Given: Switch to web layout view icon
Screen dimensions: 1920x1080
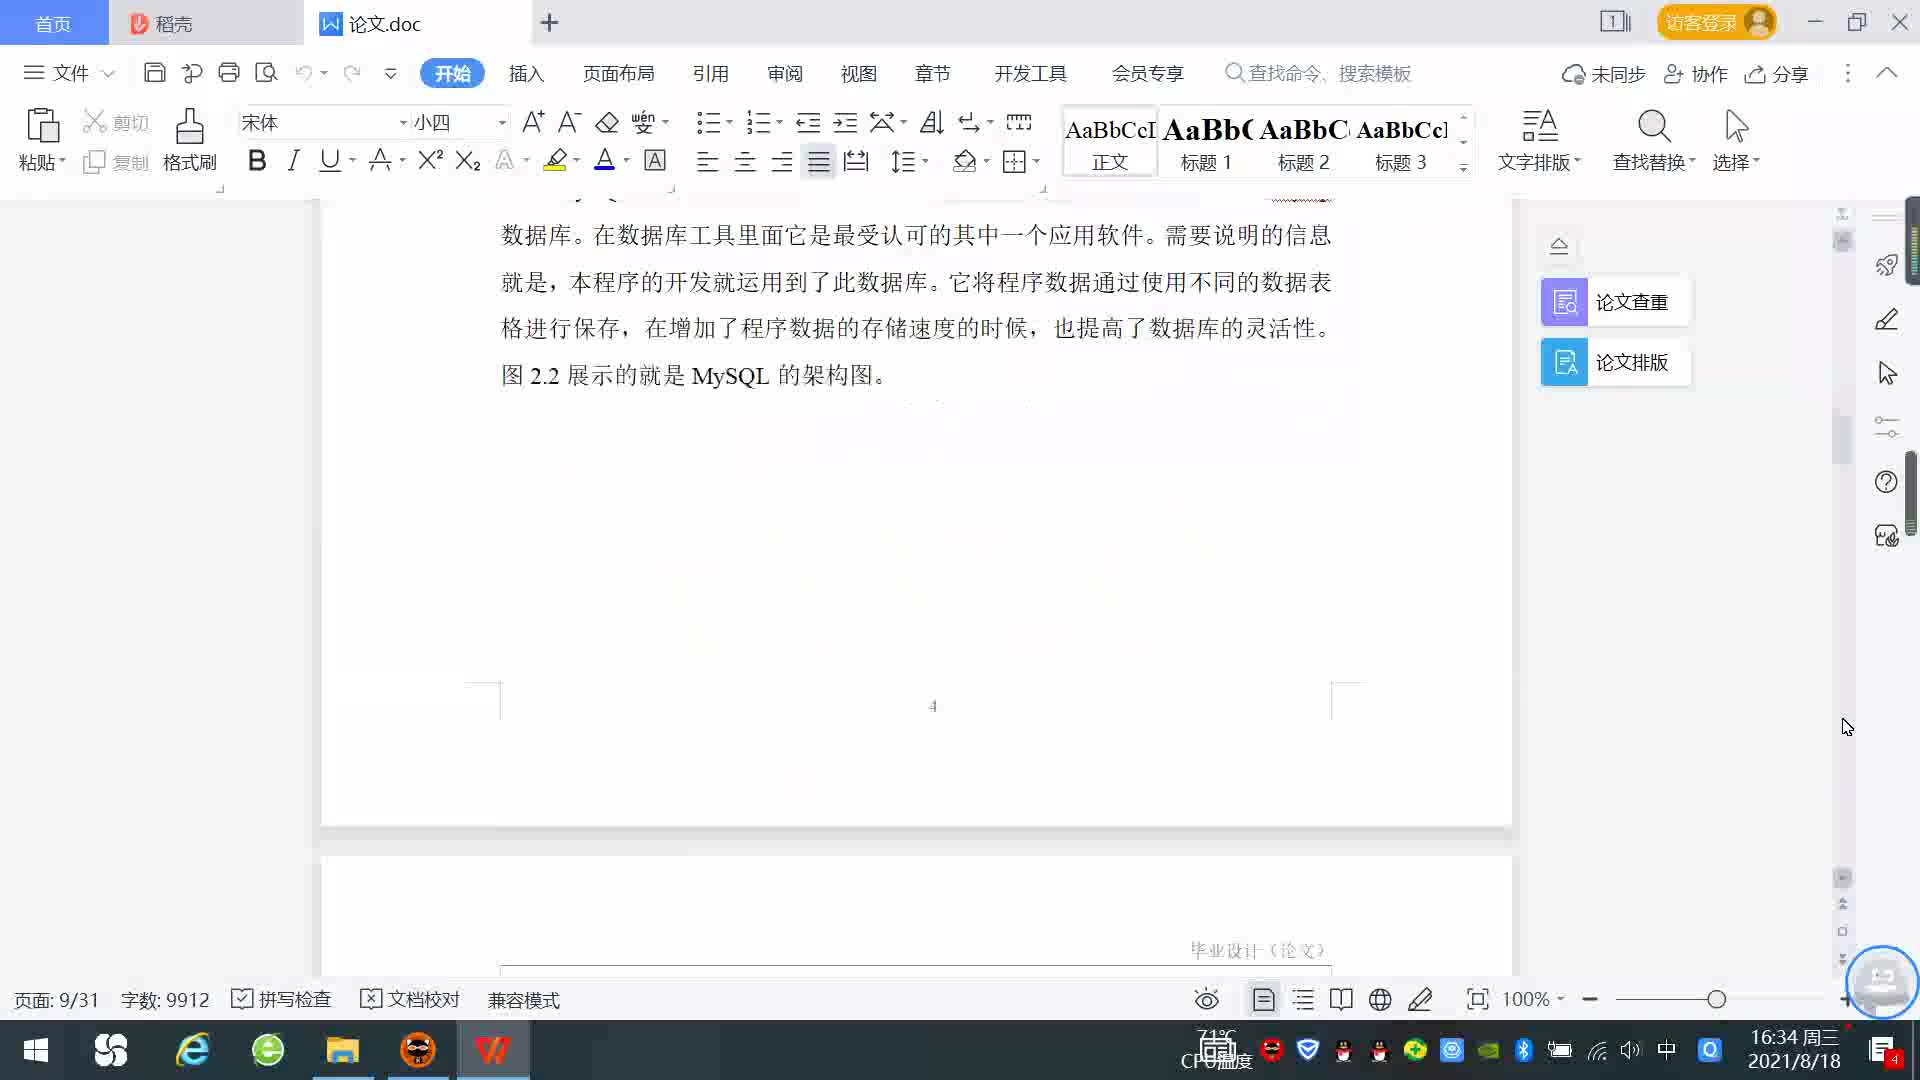Looking at the screenshot, I should click(x=1380, y=999).
